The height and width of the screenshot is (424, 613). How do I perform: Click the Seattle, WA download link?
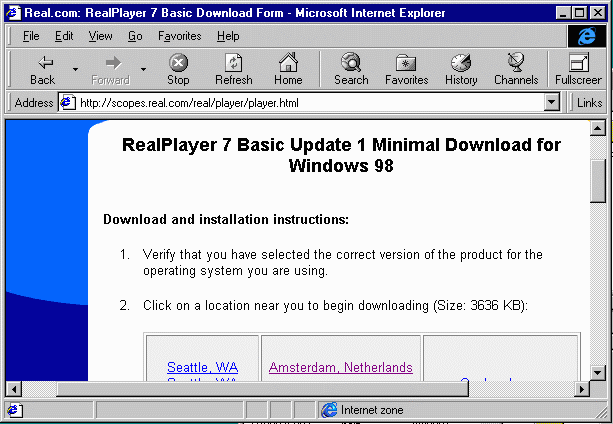(202, 367)
